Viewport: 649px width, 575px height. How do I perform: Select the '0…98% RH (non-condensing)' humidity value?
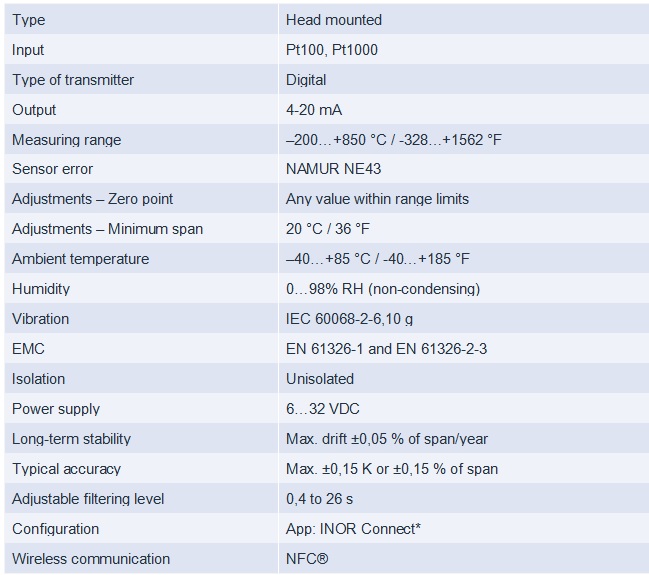pos(383,289)
